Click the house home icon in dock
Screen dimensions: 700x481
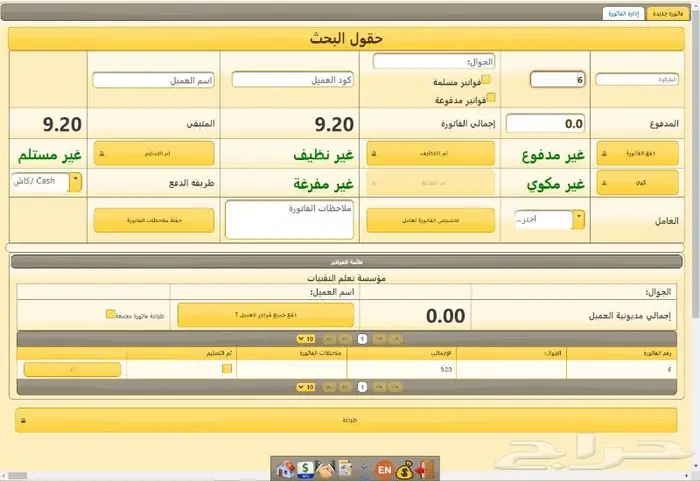tap(284, 468)
